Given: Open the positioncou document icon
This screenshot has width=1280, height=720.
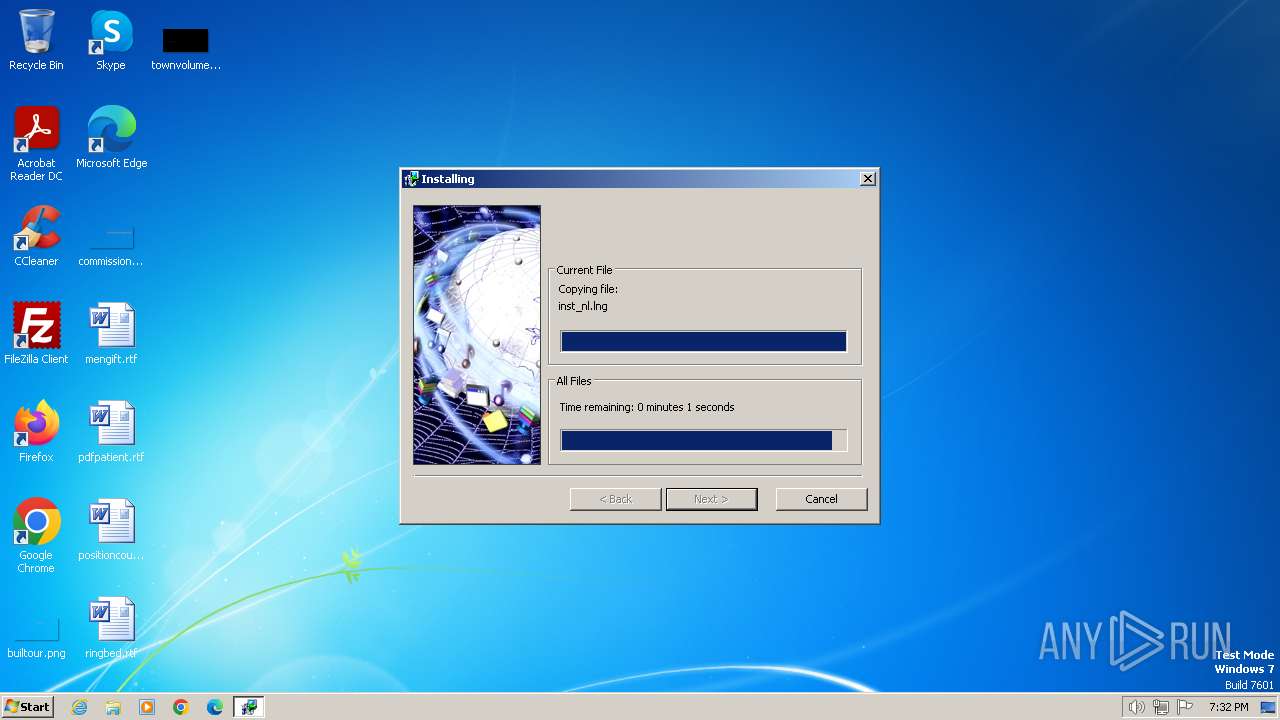Looking at the screenshot, I should 111,530.
